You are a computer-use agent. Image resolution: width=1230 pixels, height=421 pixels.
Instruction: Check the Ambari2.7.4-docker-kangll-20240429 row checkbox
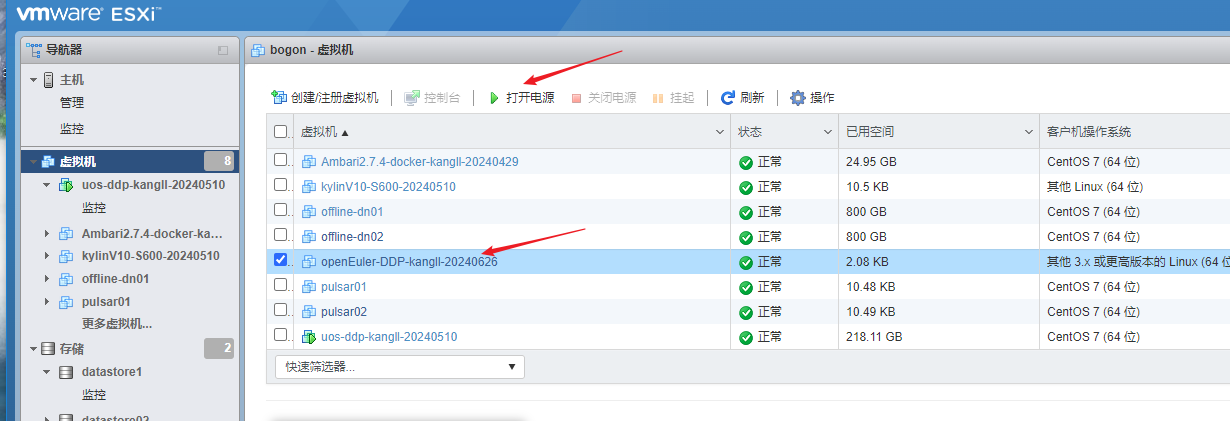coord(280,160)
